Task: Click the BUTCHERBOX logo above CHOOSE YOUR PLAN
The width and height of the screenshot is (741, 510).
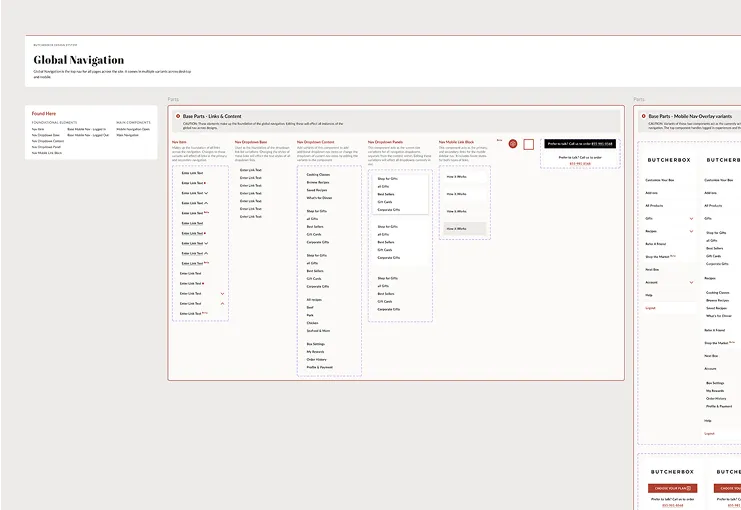Action: (672, 472)
